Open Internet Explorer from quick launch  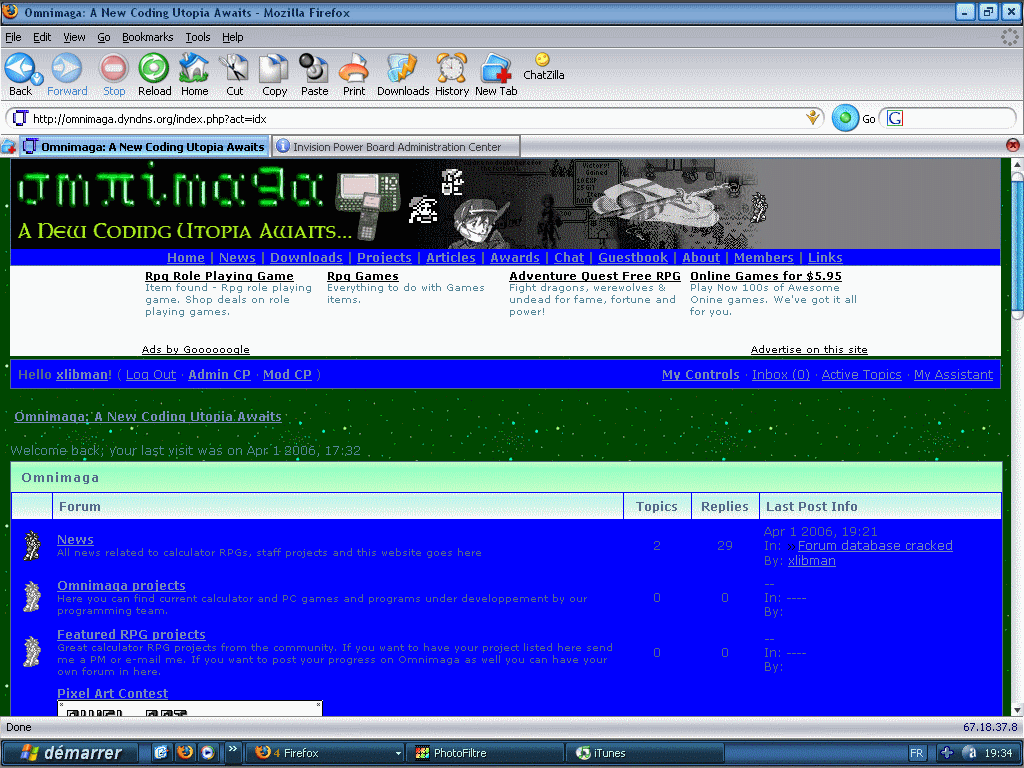point(161,752)
